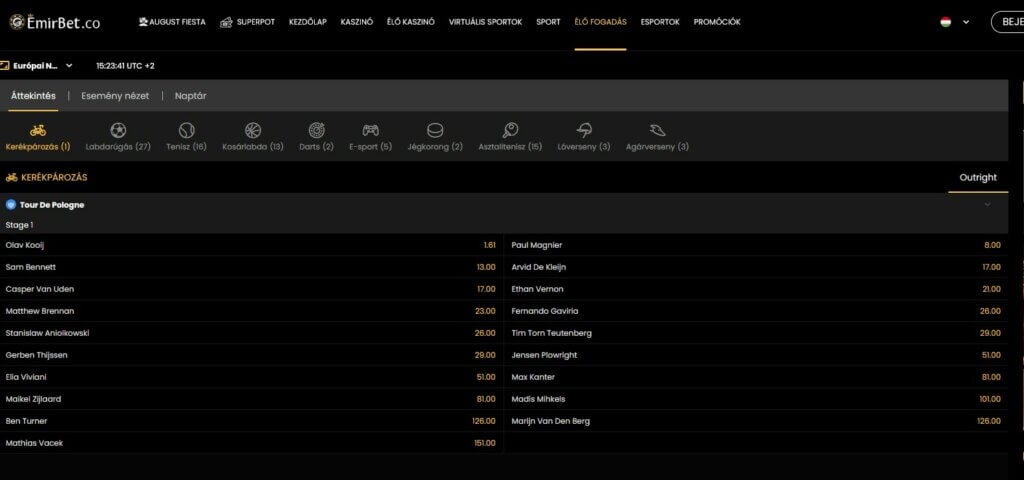Click the Bejelentkezés login button

point(1008,22)
